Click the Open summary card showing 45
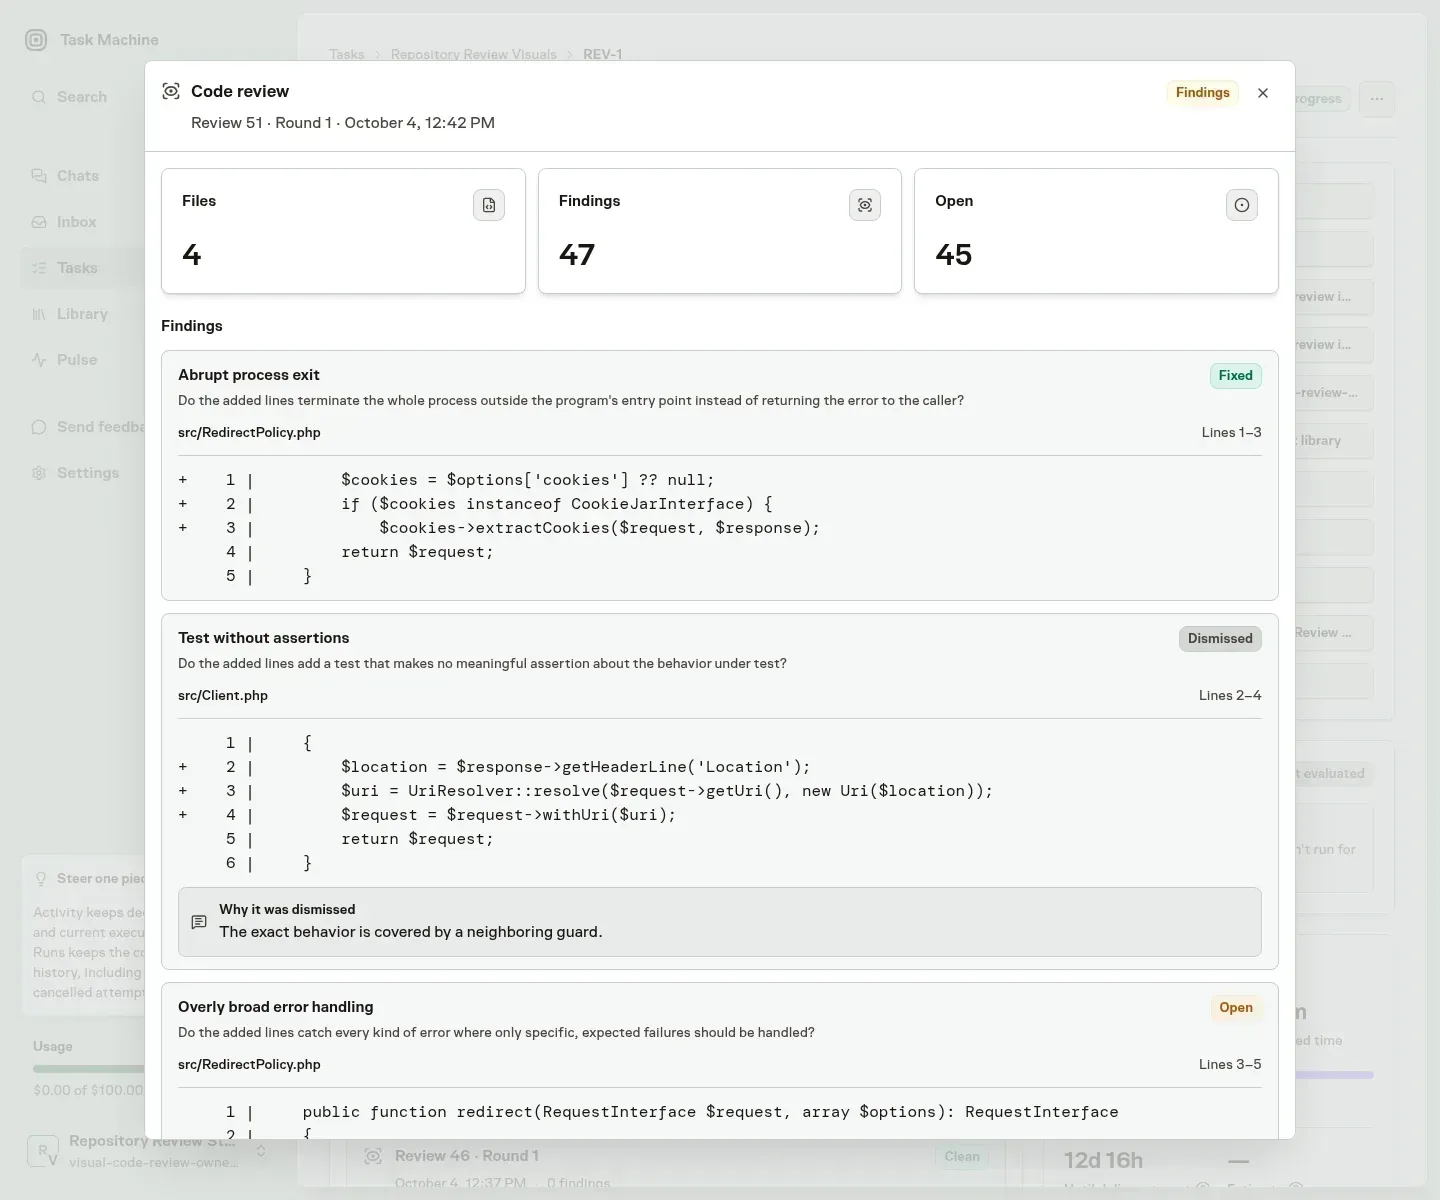 (1096, 231)
